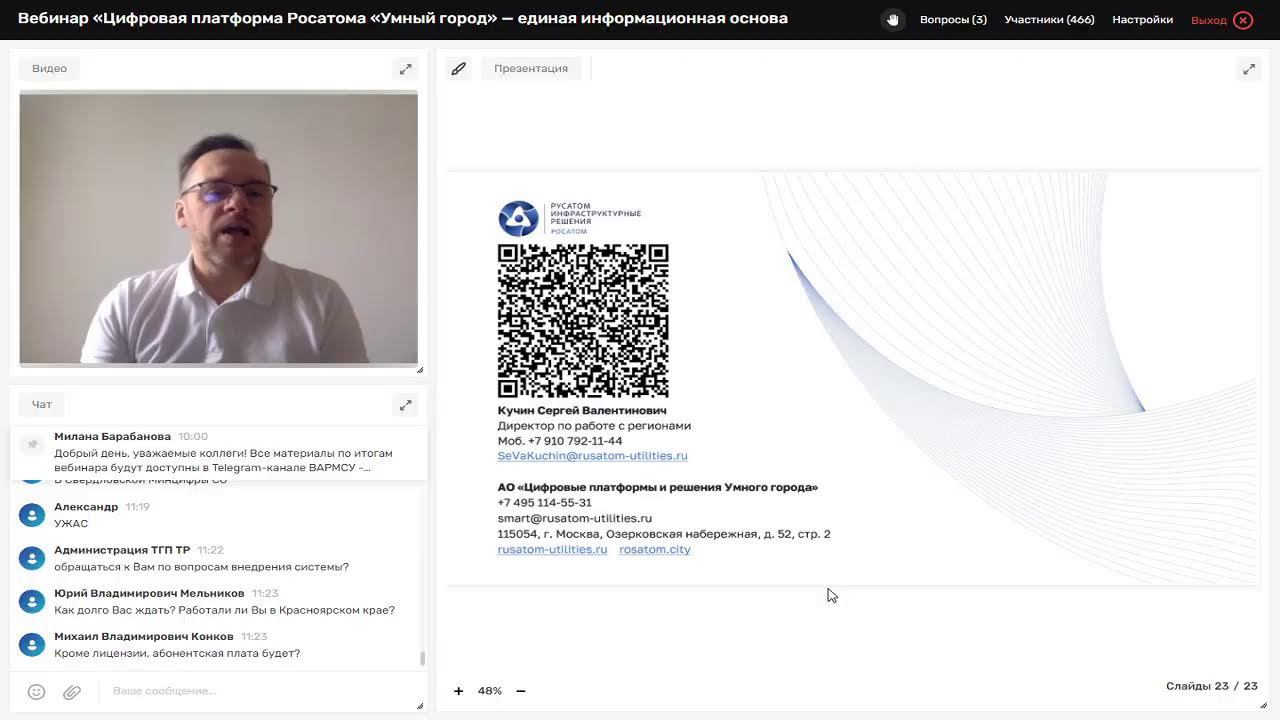Viewport: 1280px width, 720px height.
Task: Click the pin icon on the pinned message
Action: click(x=33, y=444)
